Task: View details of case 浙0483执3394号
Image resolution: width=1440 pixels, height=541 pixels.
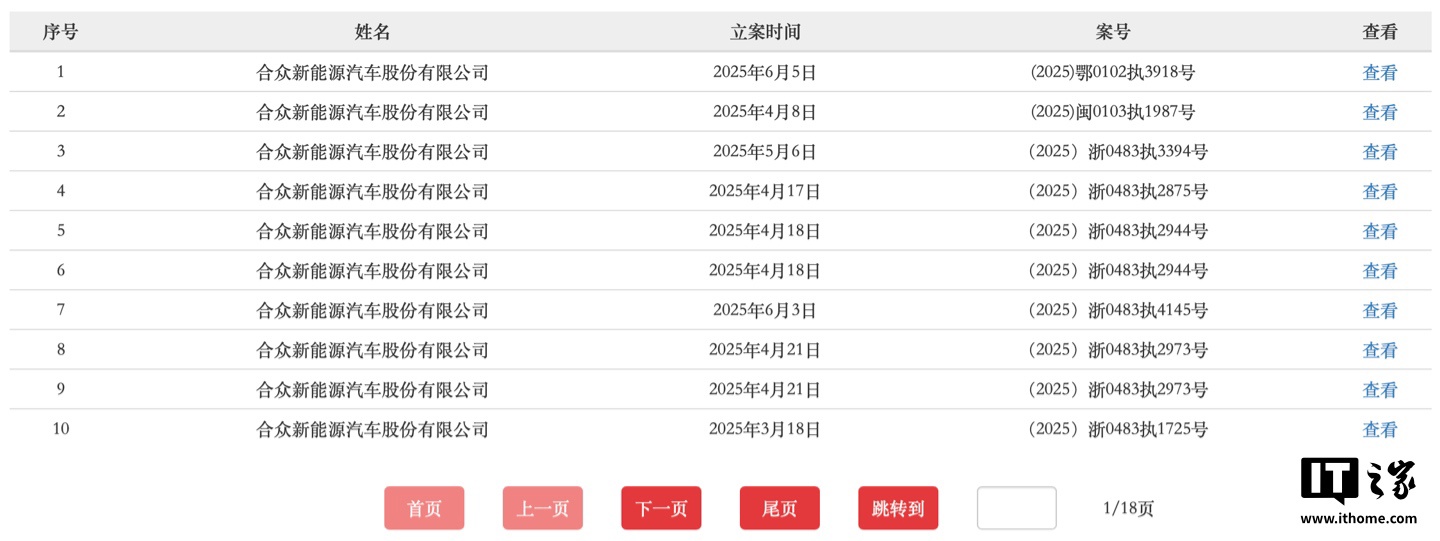Action: point(1379,152)
